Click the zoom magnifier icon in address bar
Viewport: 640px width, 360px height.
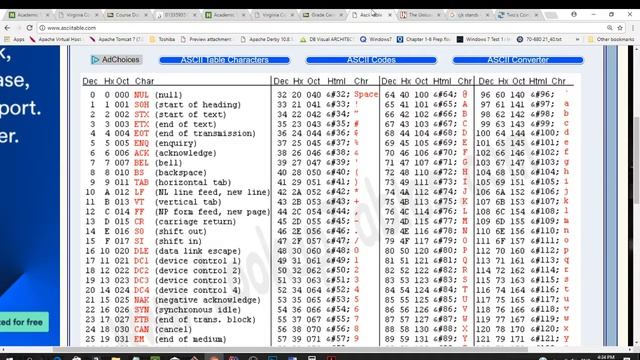(x=609, y=28)
